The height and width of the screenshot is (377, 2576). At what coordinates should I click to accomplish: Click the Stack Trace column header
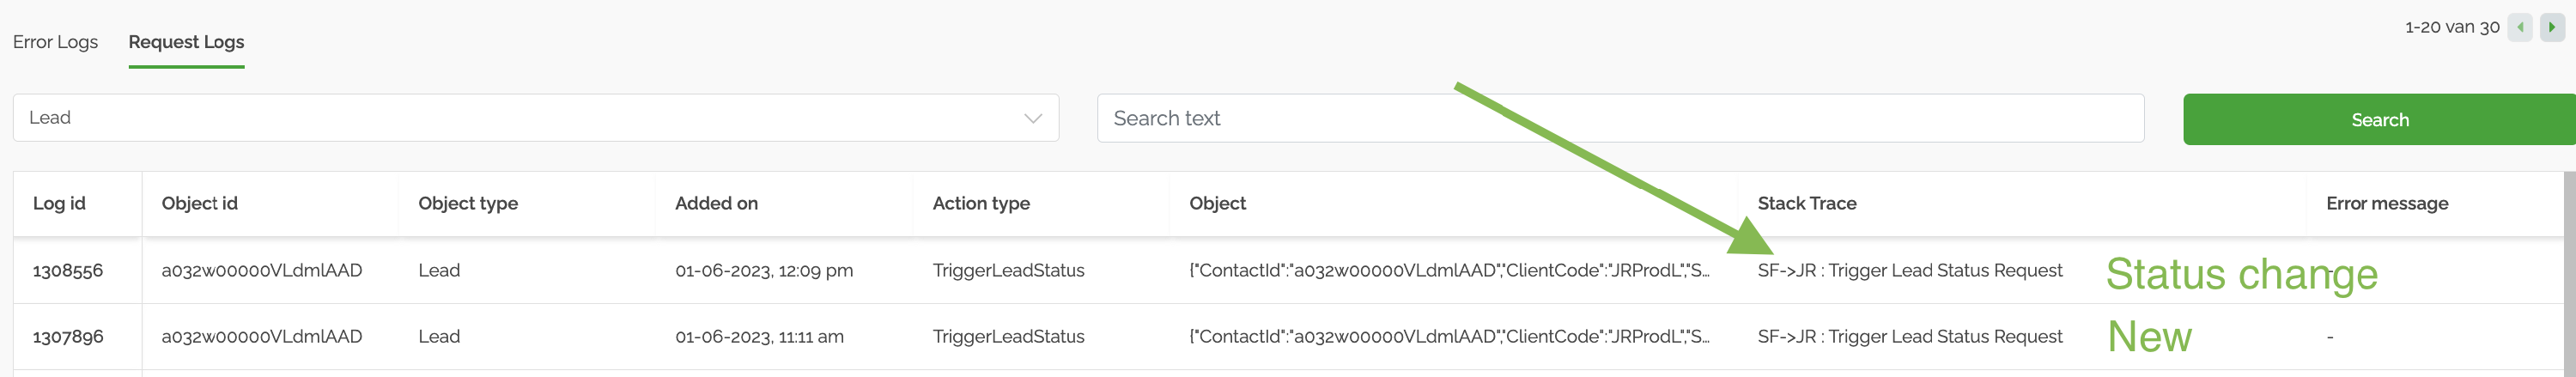[1806, 203]
